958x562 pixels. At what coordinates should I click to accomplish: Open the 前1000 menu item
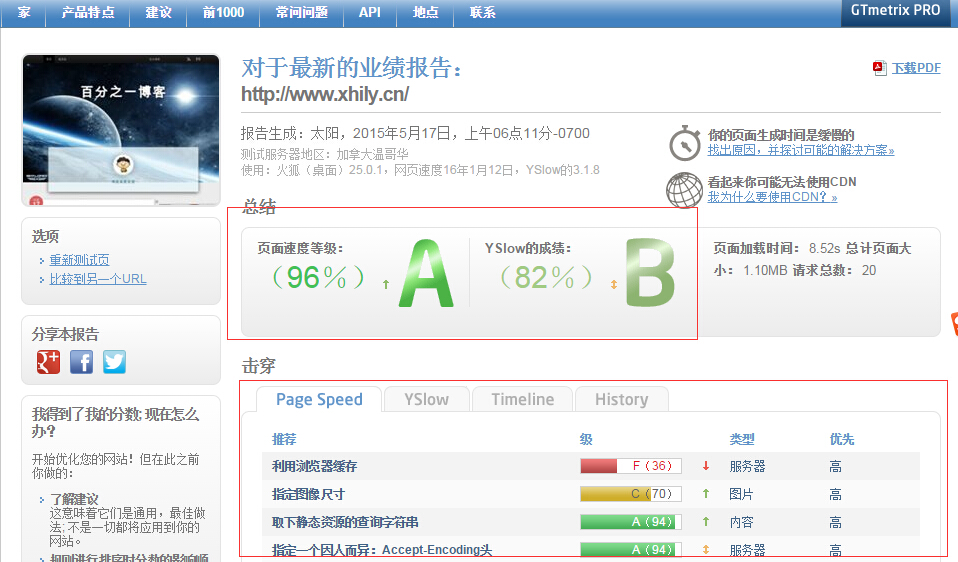tap(223, 12)
